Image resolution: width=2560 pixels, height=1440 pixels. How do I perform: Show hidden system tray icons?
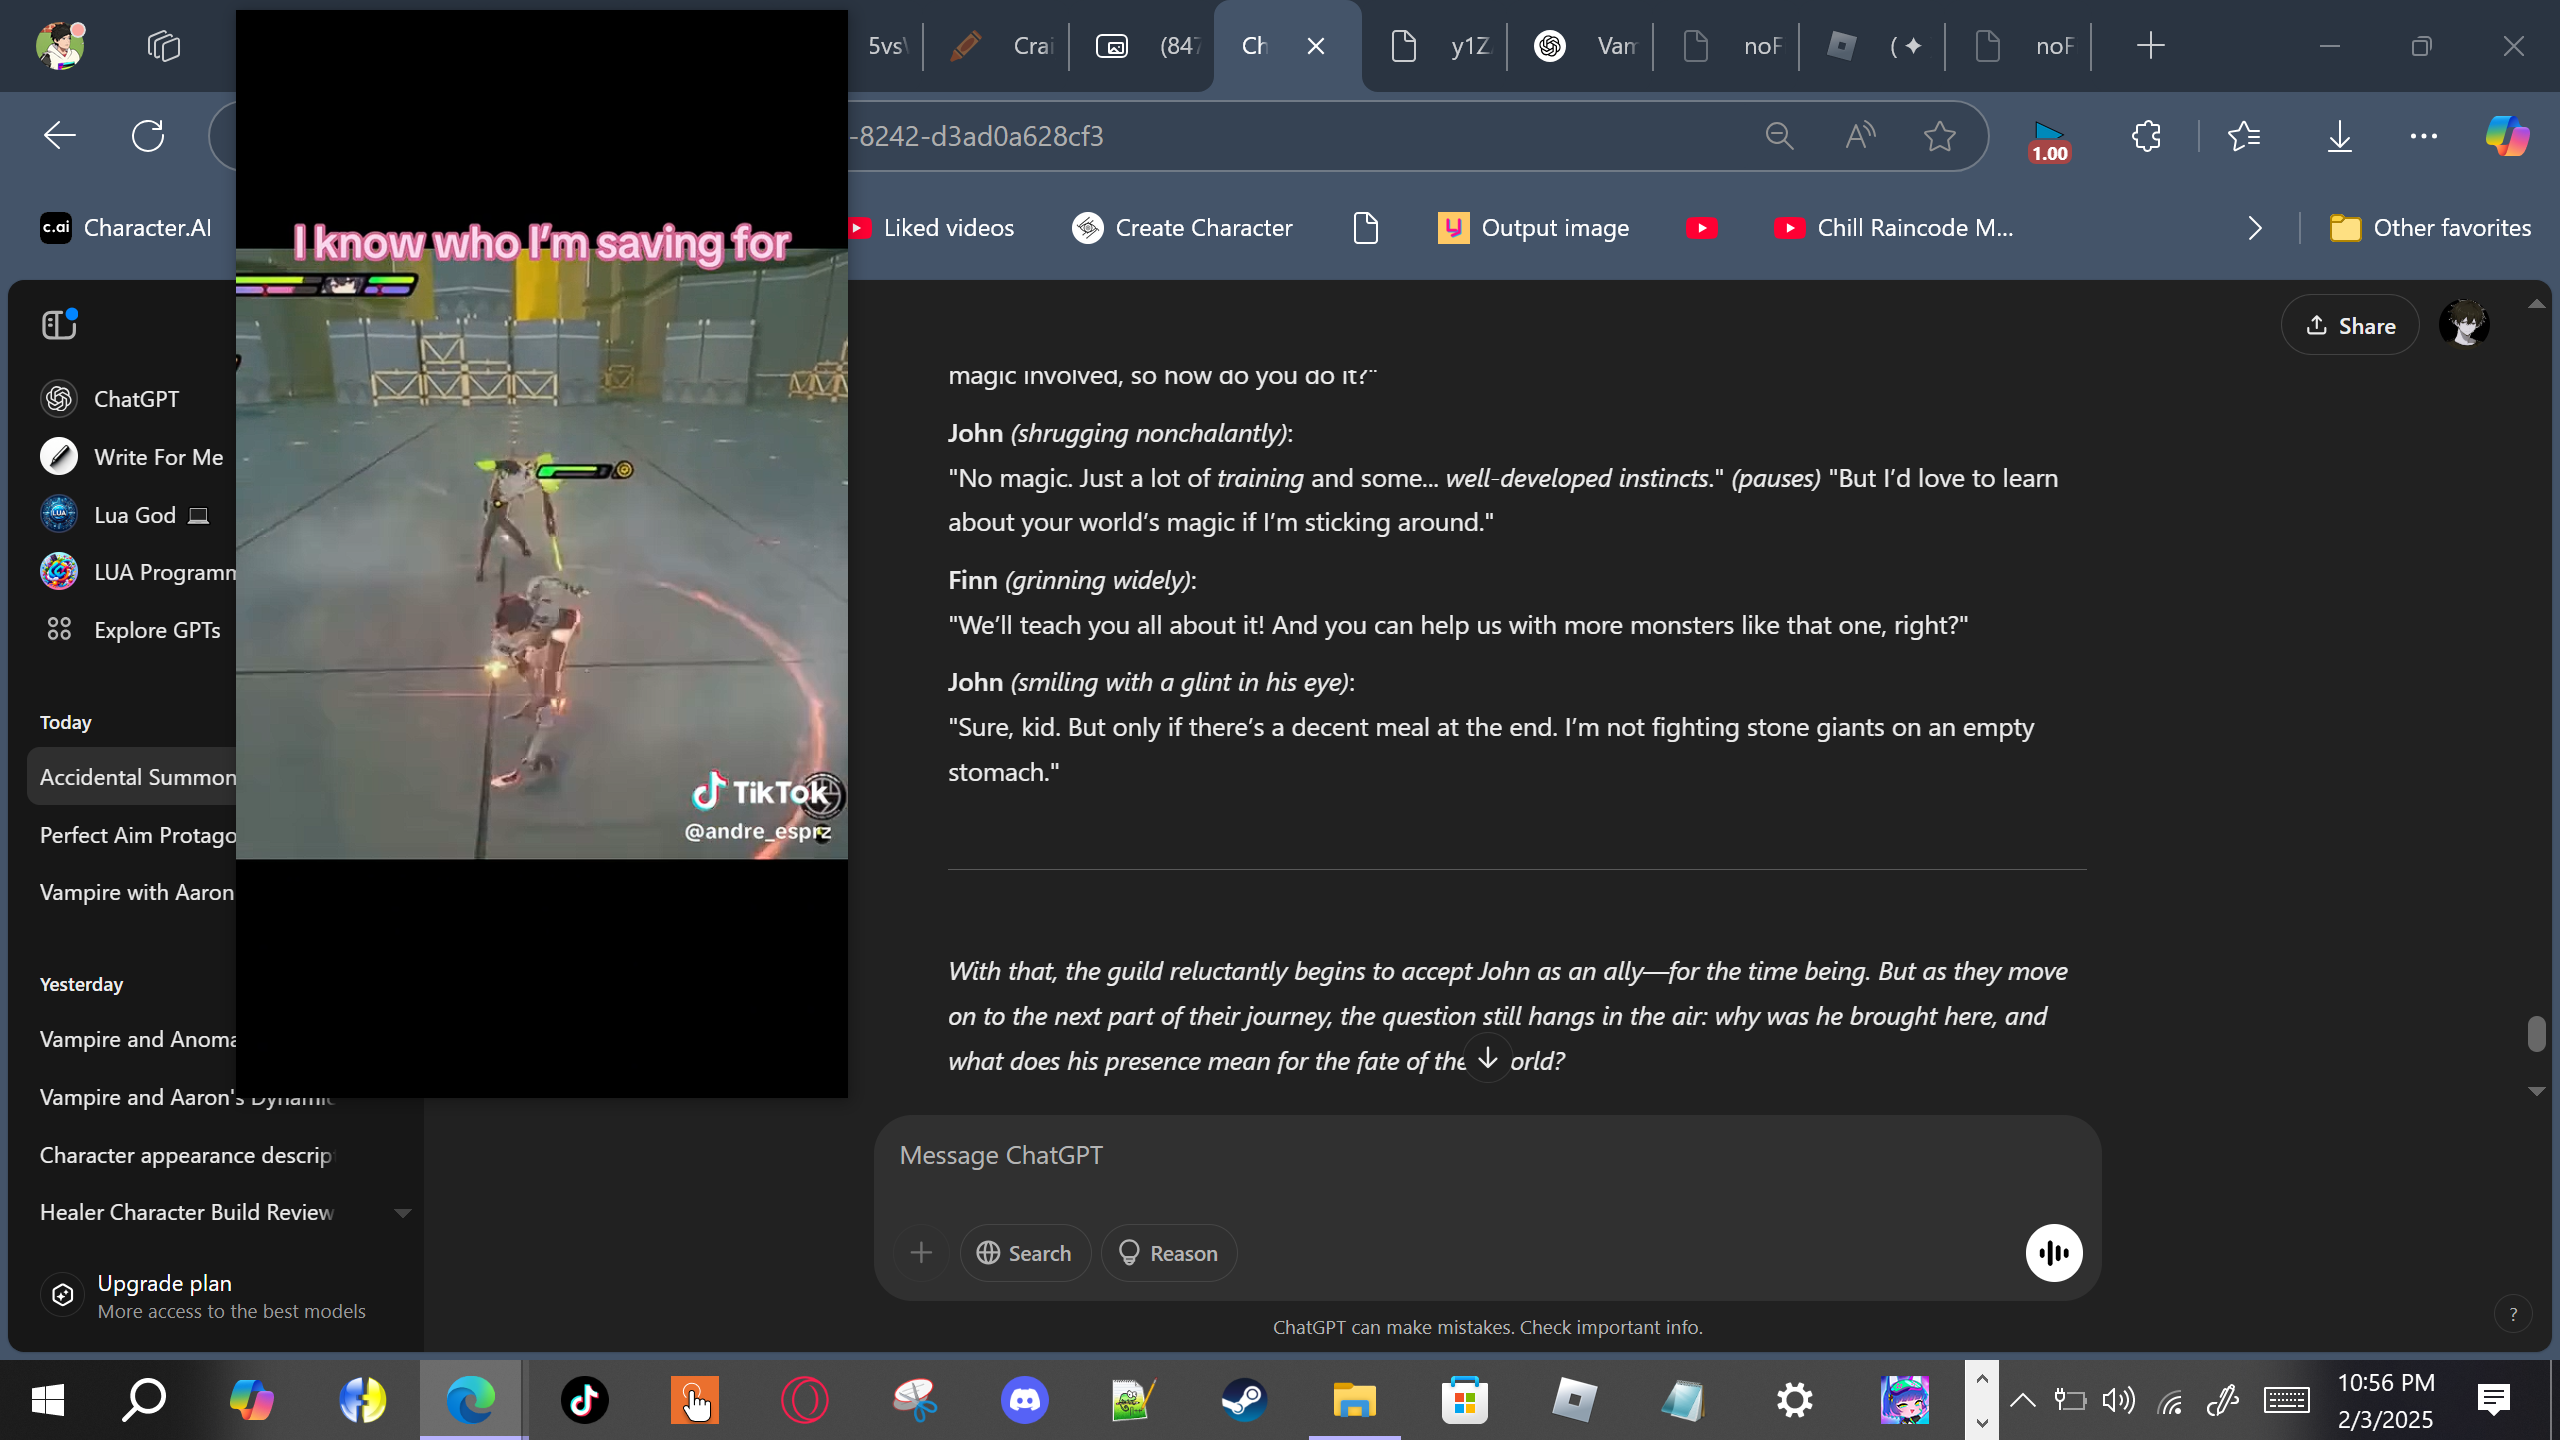coord(2022,1400)
